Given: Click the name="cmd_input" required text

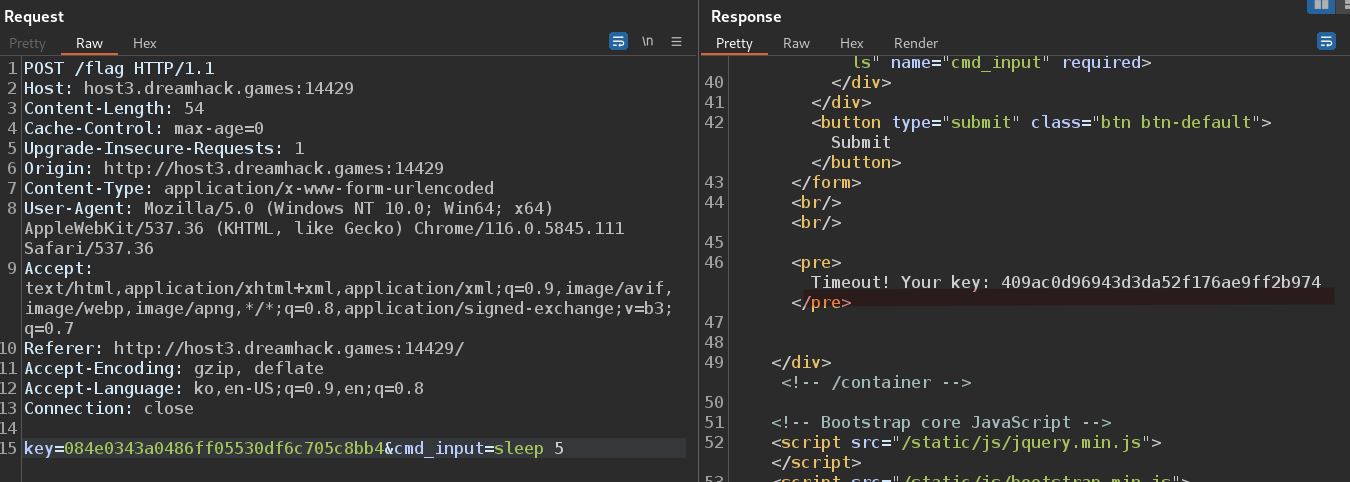Looking at the screenshot, I should coord(1021,62).
